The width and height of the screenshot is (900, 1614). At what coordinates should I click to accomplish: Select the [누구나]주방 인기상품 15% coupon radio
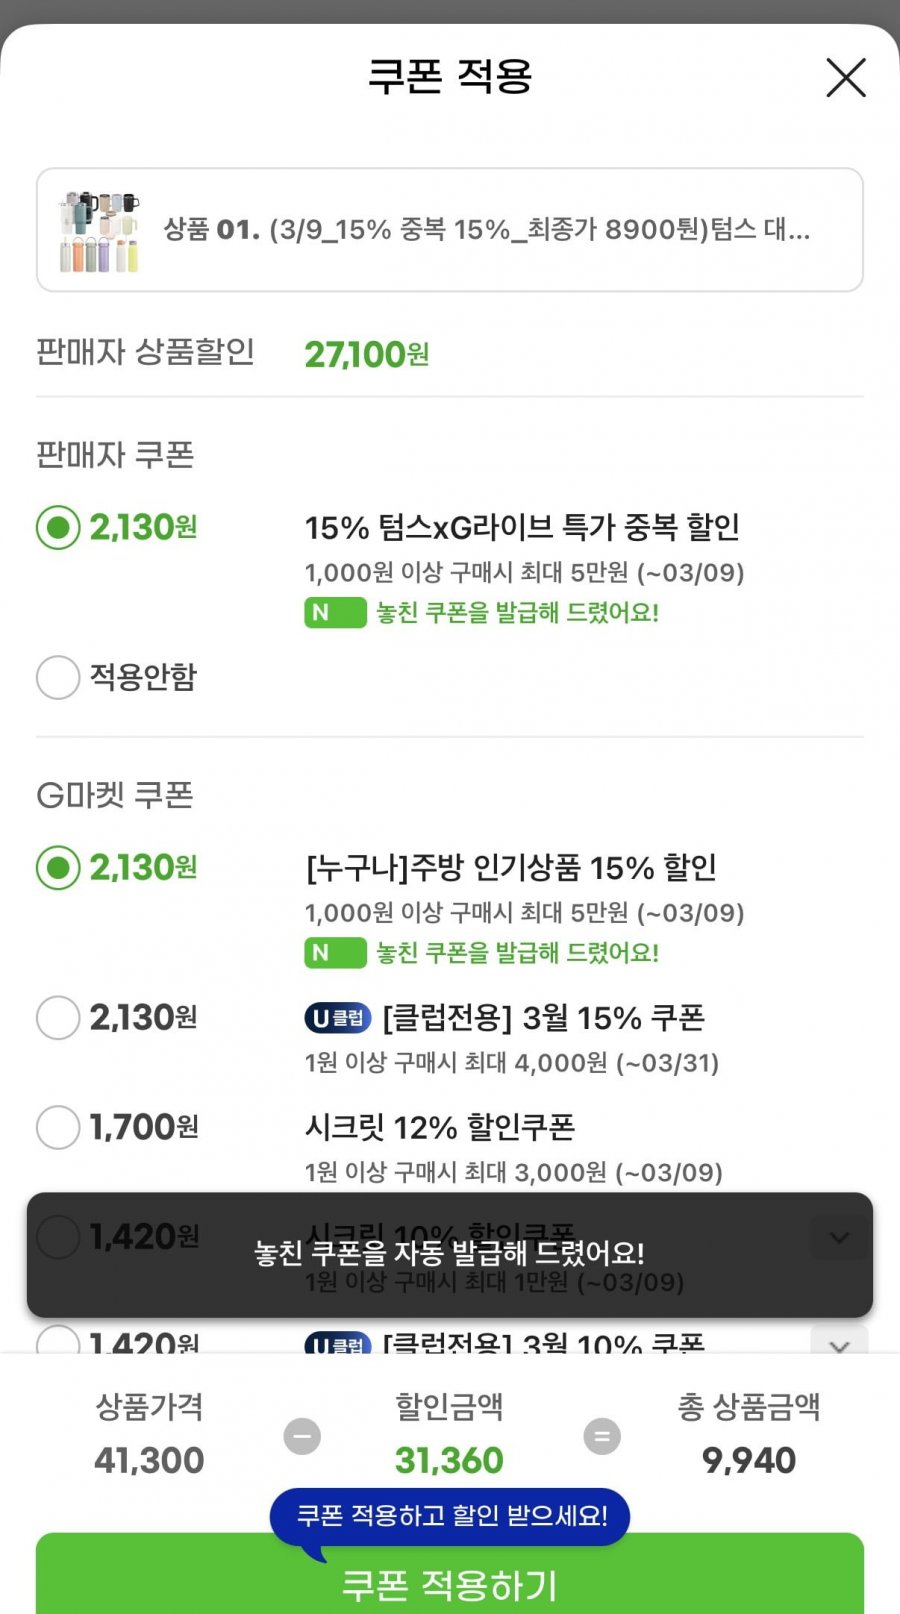(58, 867)
